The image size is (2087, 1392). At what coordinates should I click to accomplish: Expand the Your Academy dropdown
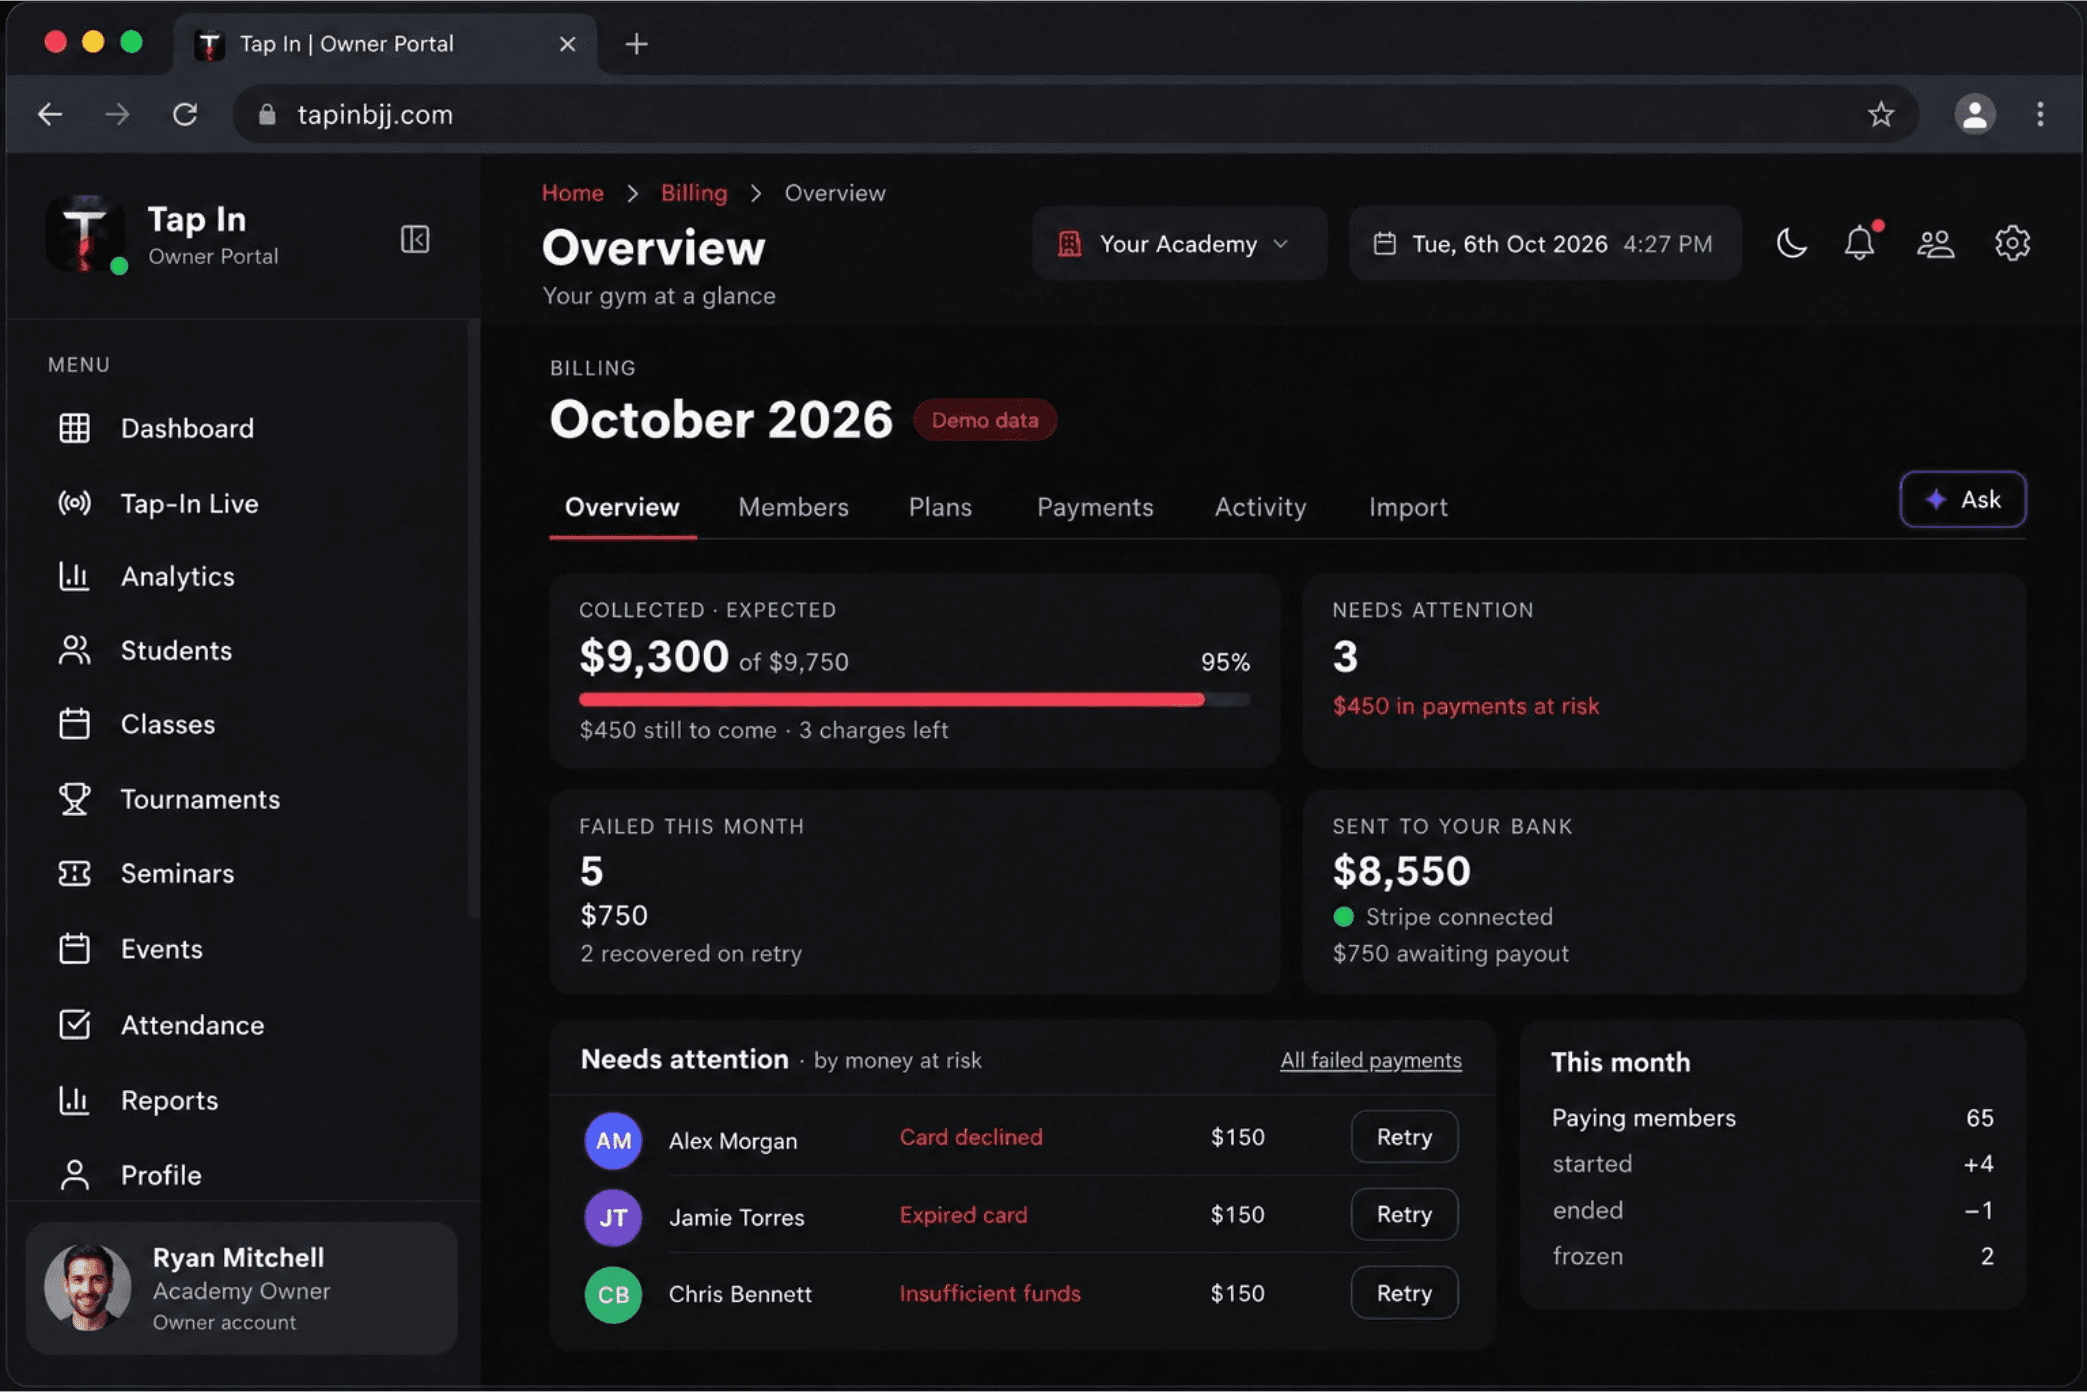click(x=1179, y=244)
